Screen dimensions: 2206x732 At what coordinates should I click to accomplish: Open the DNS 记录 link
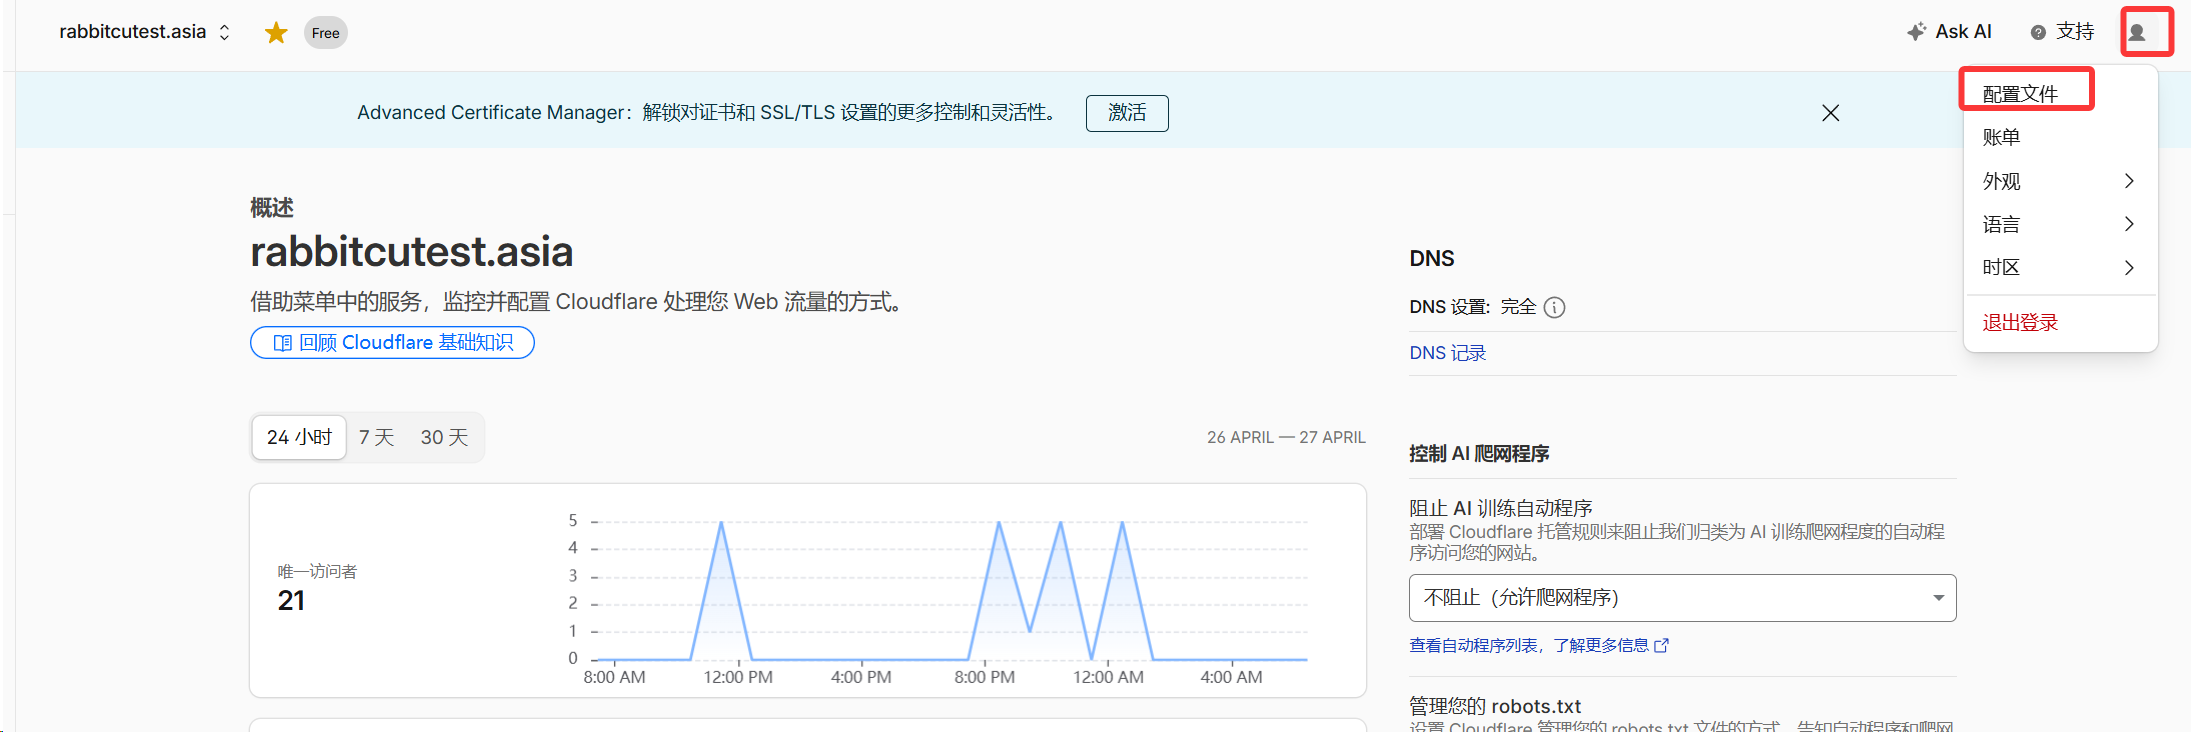(1447, 353)
